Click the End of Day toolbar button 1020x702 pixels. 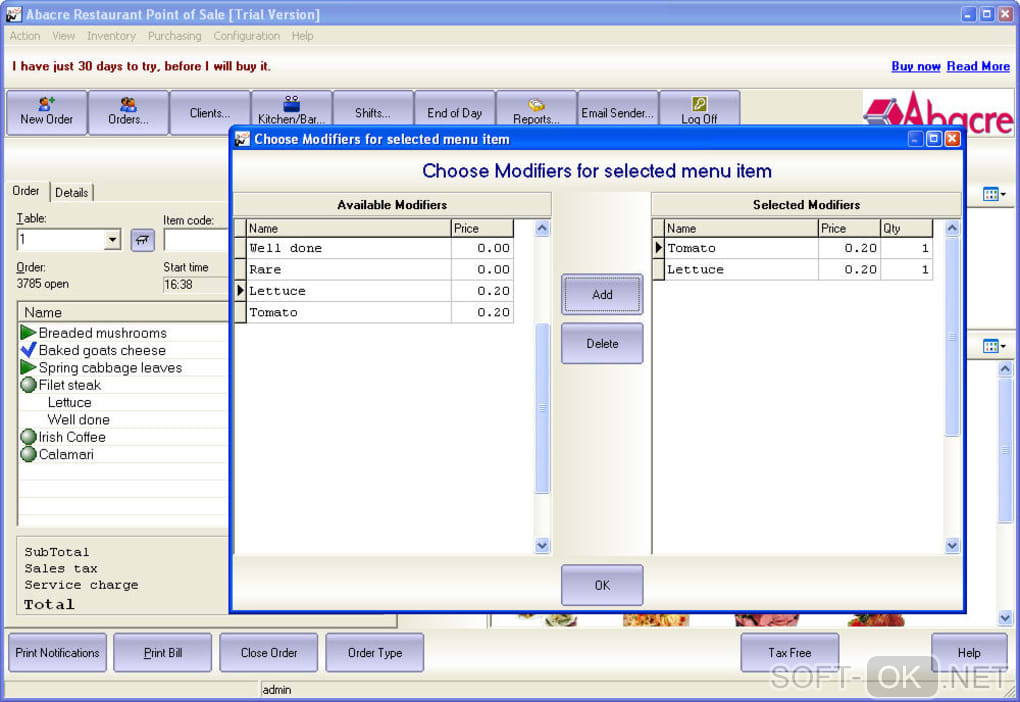[455, 109]
